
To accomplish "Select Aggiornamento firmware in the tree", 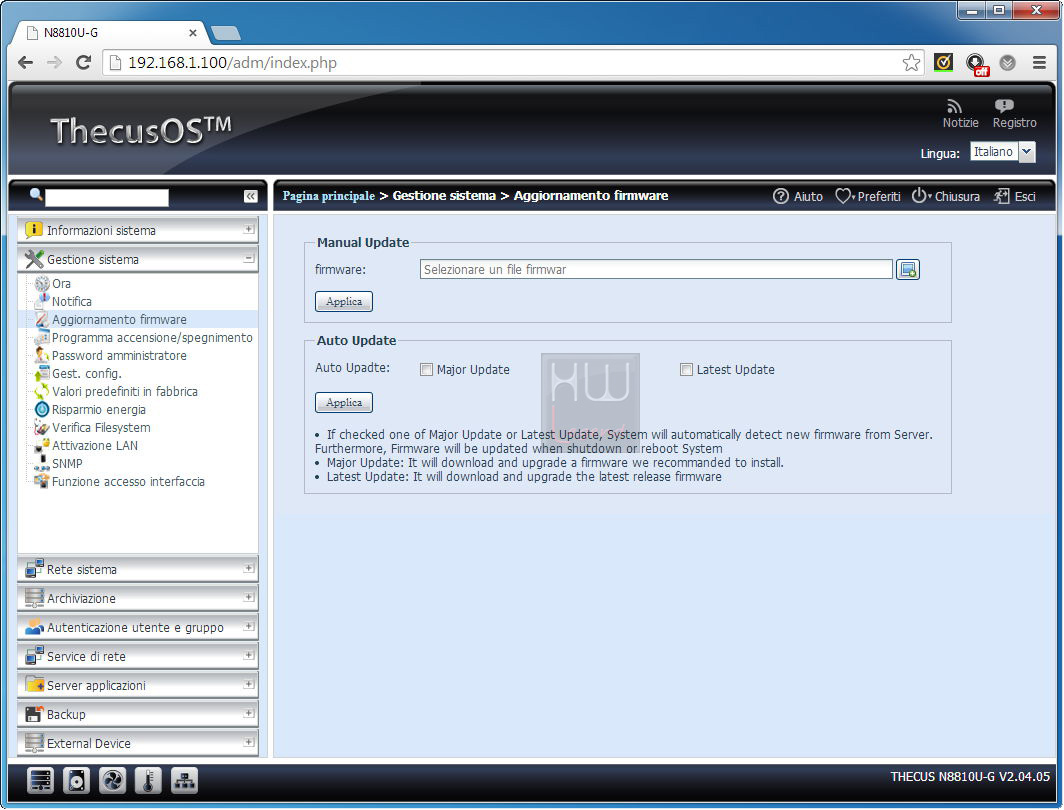I will 119,320.
